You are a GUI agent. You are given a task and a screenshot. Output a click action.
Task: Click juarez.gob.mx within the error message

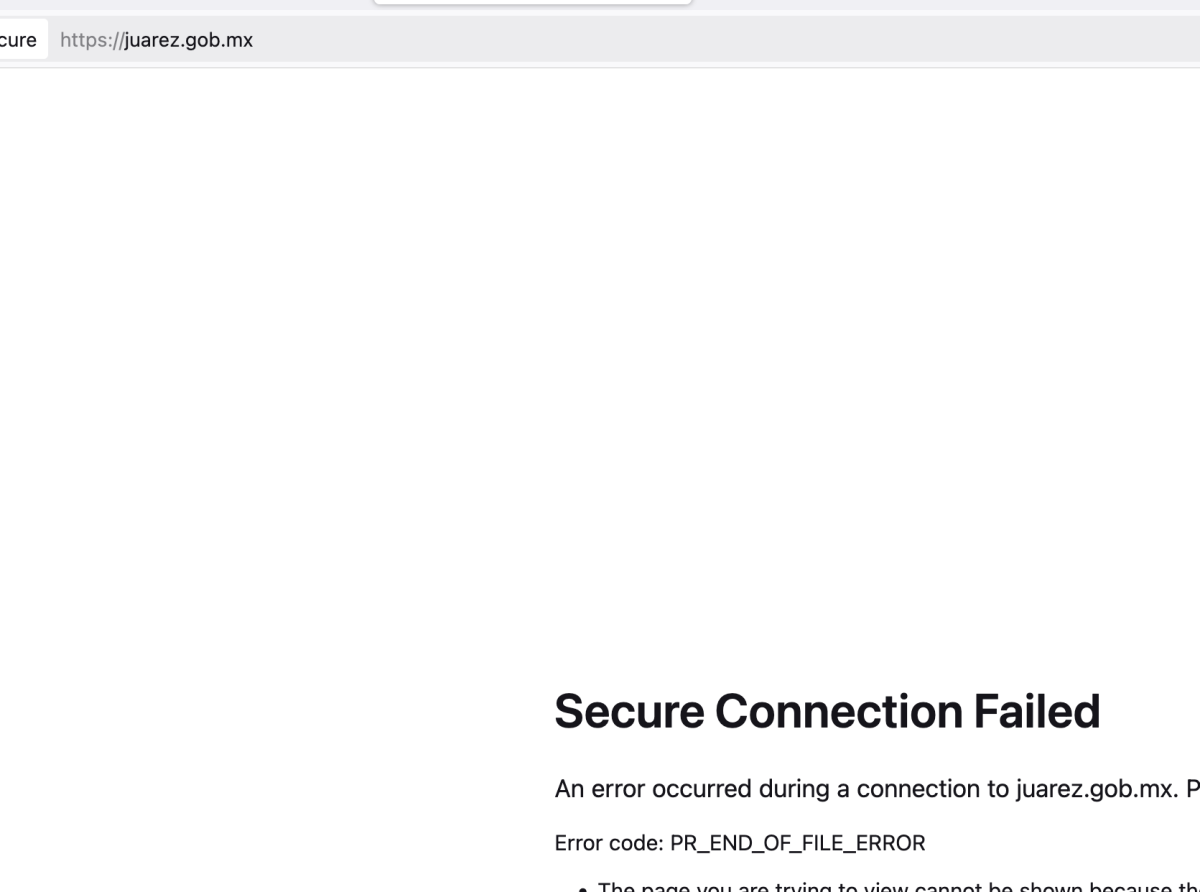coord(1096,789)
